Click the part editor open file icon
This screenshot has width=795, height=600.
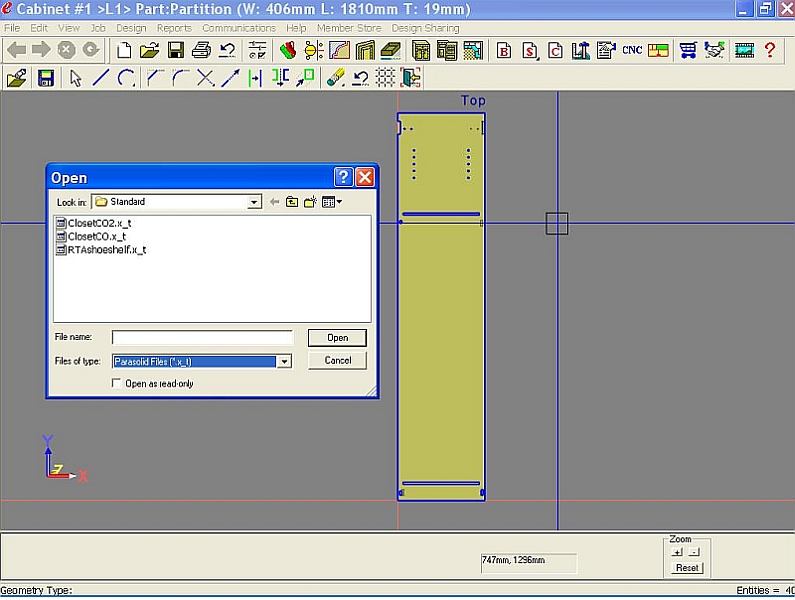pyautogui.click(x=17, y=78)
